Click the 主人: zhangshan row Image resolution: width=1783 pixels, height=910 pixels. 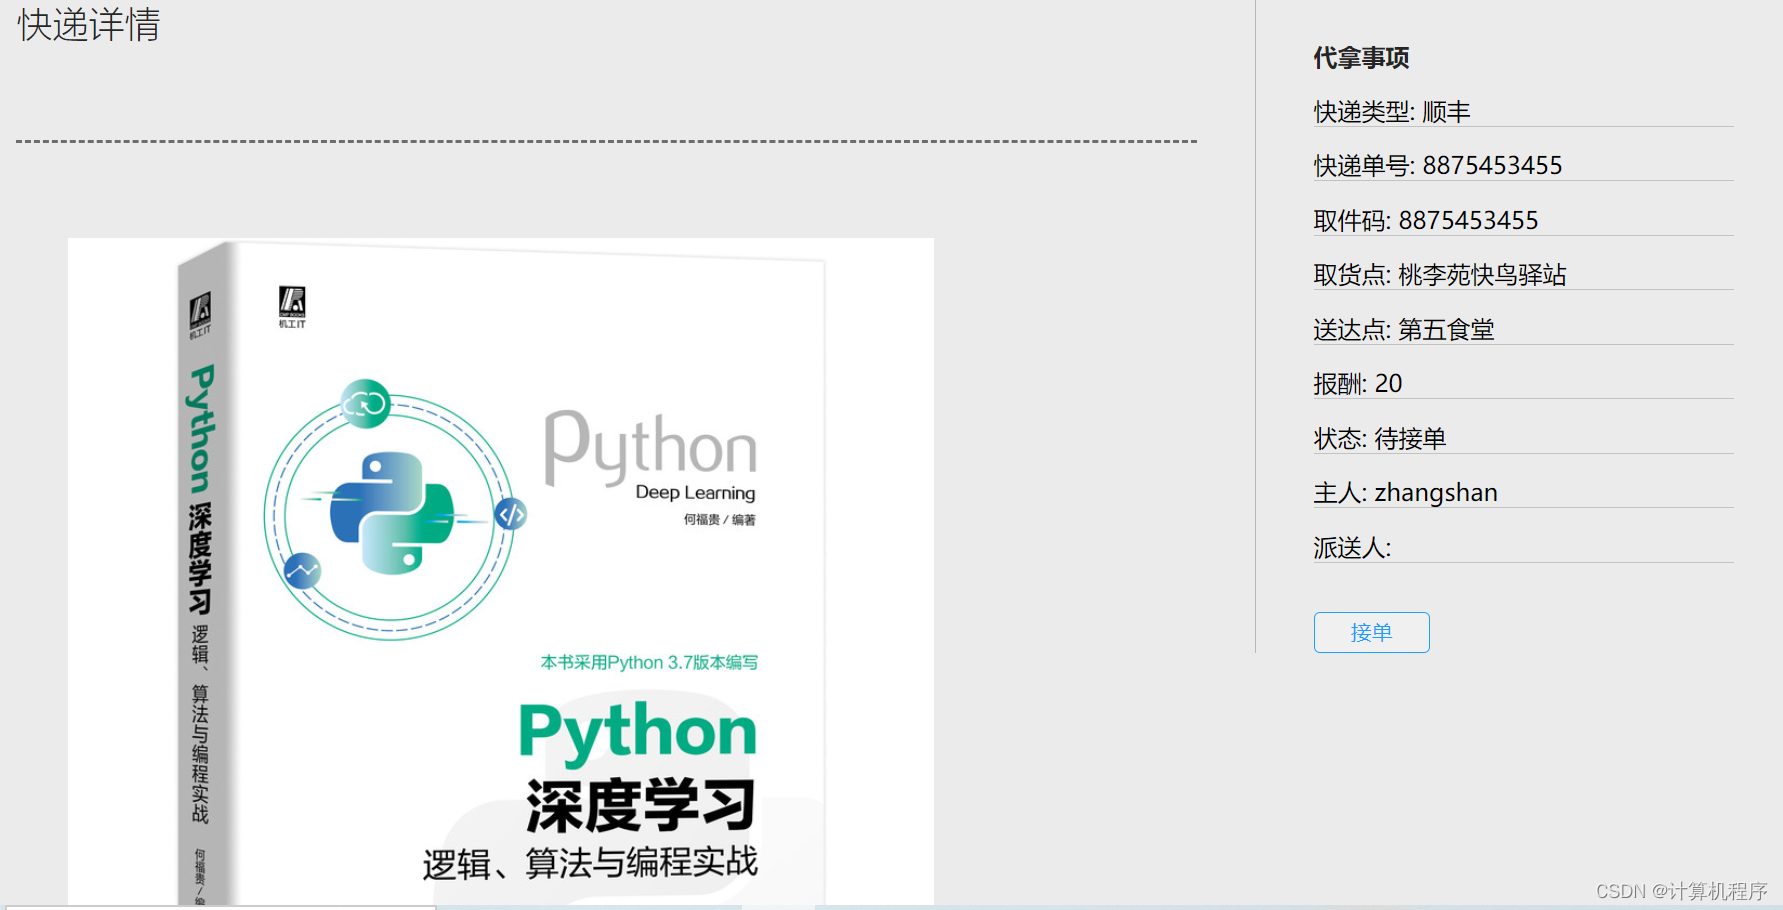click(x=1523, y=493)
